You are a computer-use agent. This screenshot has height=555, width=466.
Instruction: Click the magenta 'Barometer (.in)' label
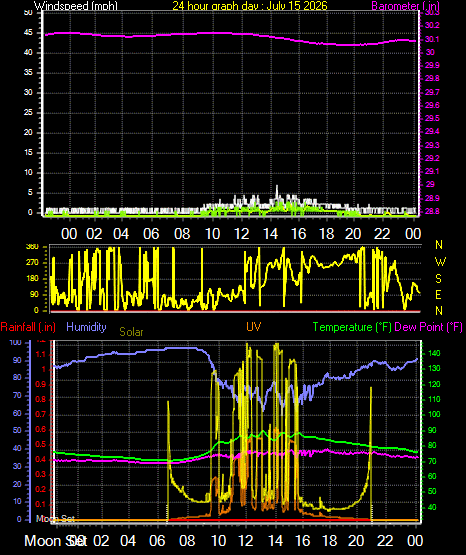tap(405, 6)
